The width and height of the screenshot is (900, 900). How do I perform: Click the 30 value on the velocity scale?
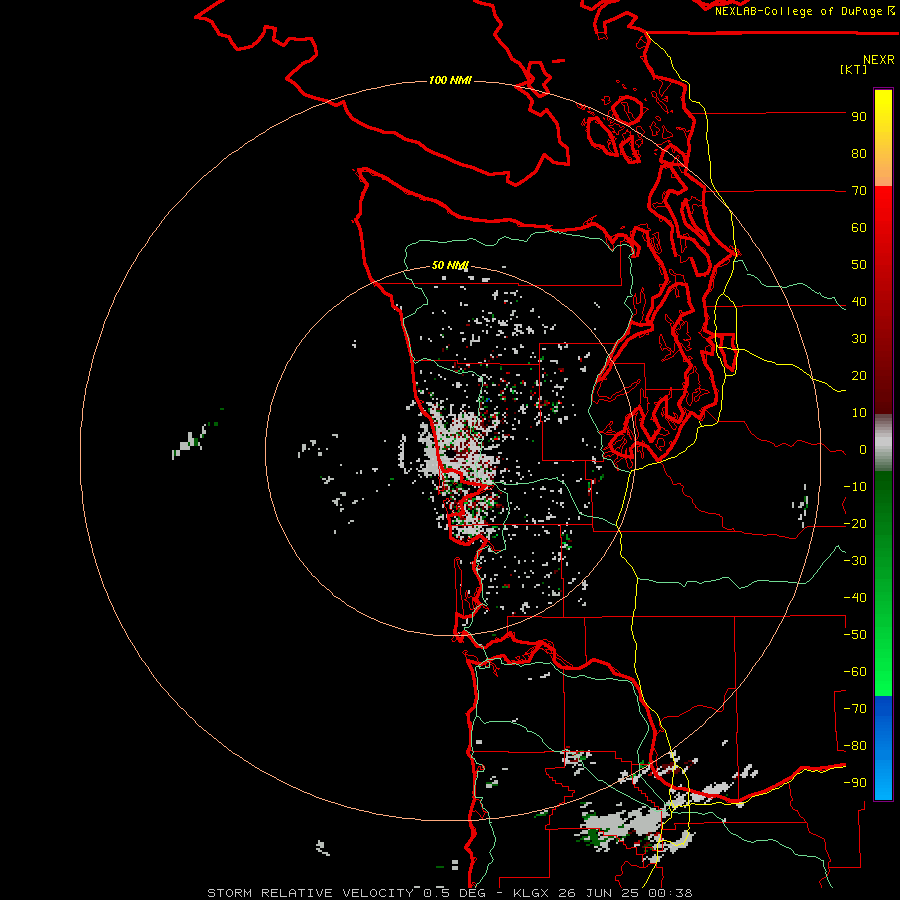pos(859,339)
